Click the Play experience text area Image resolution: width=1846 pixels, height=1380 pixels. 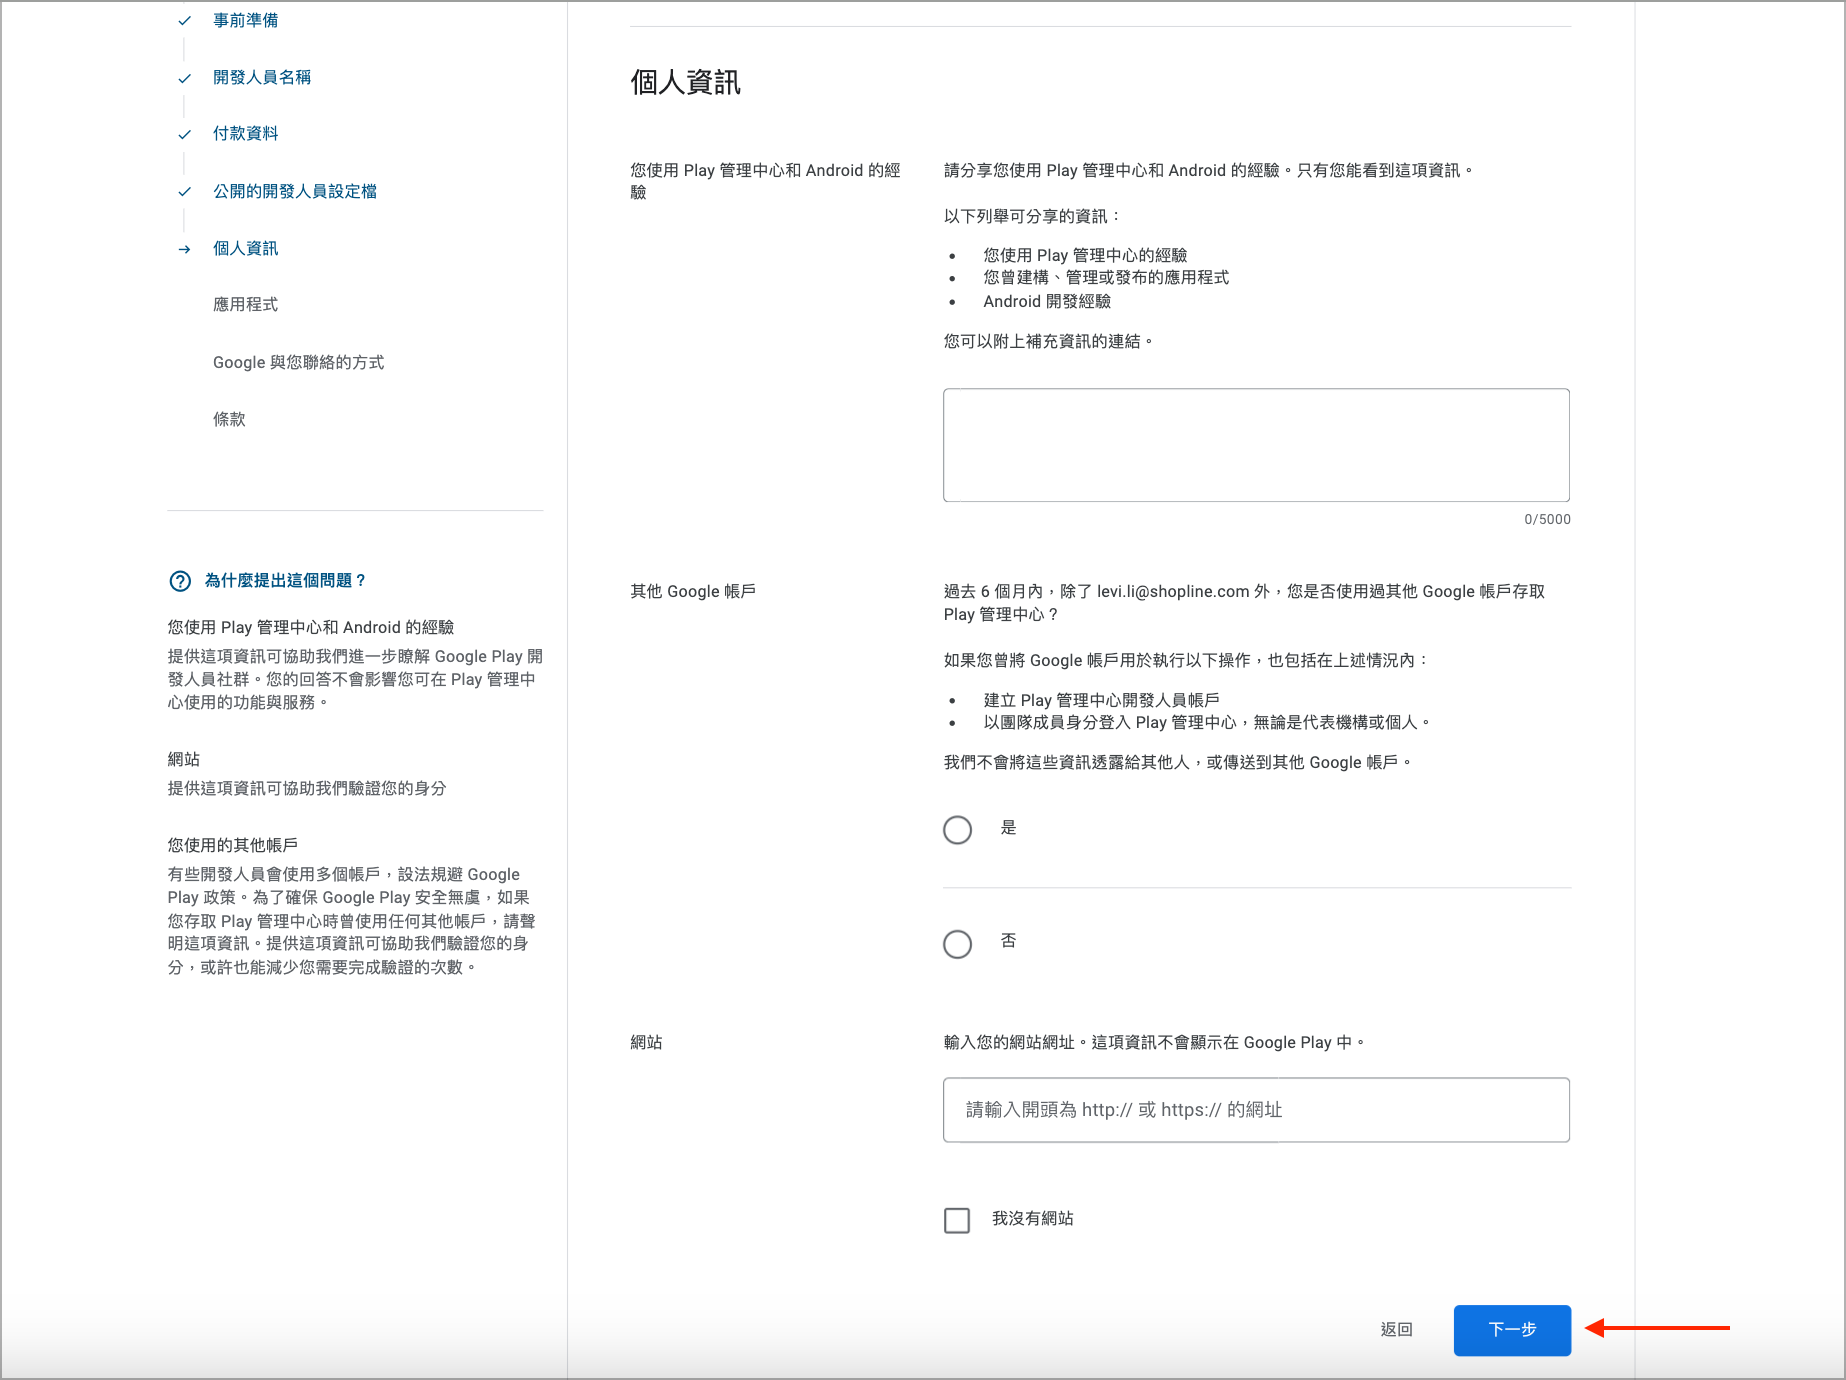pos(1256,445)
